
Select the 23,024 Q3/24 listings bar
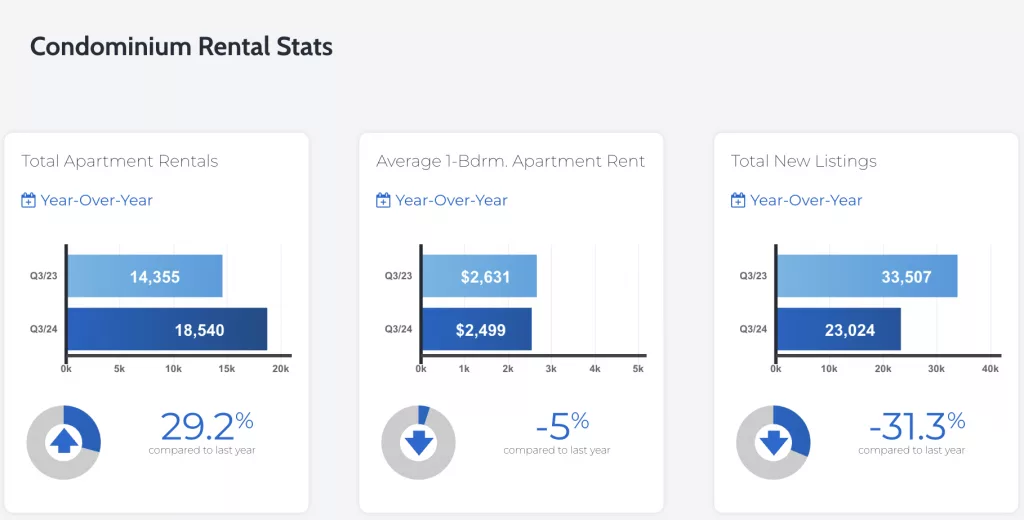click(838, 329)
